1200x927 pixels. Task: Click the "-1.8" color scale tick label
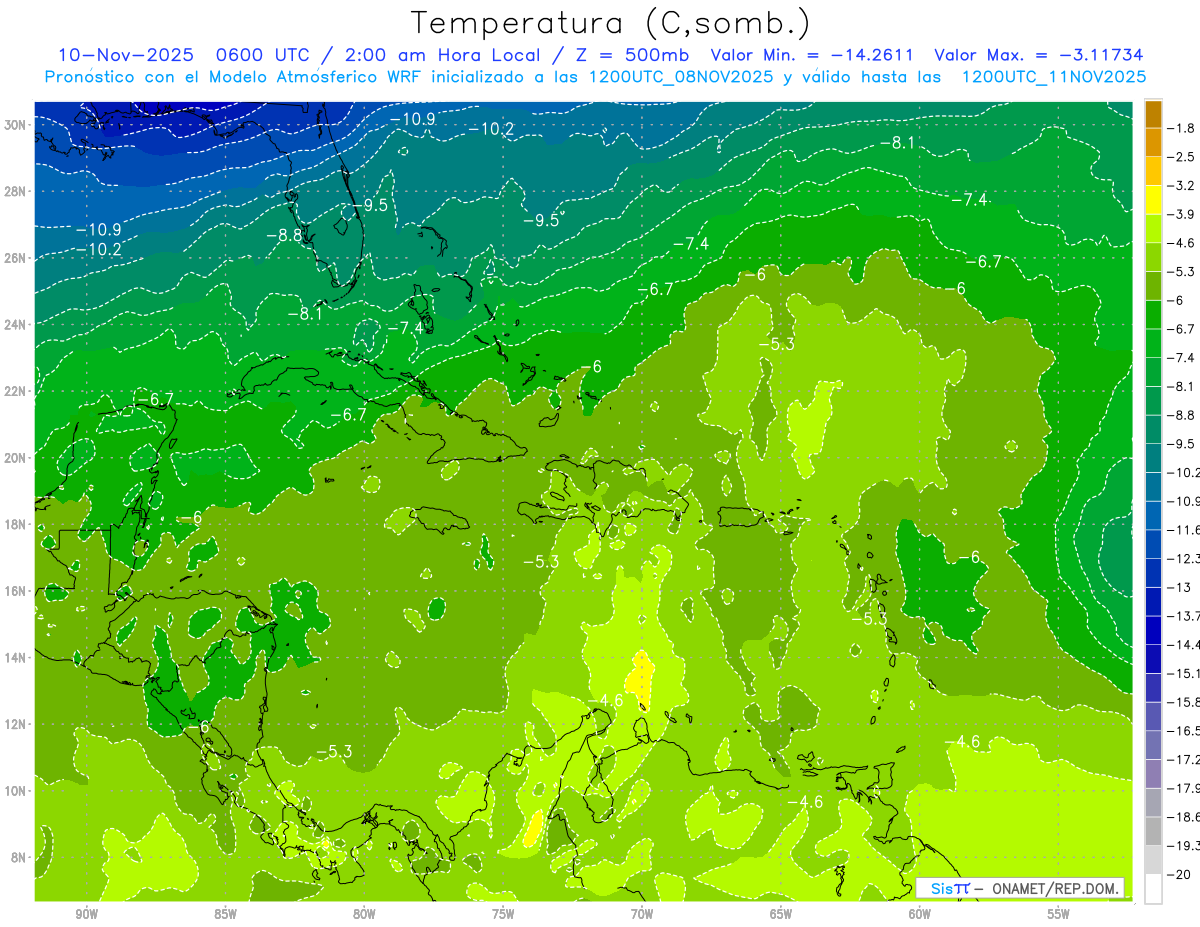[1181, 128]
